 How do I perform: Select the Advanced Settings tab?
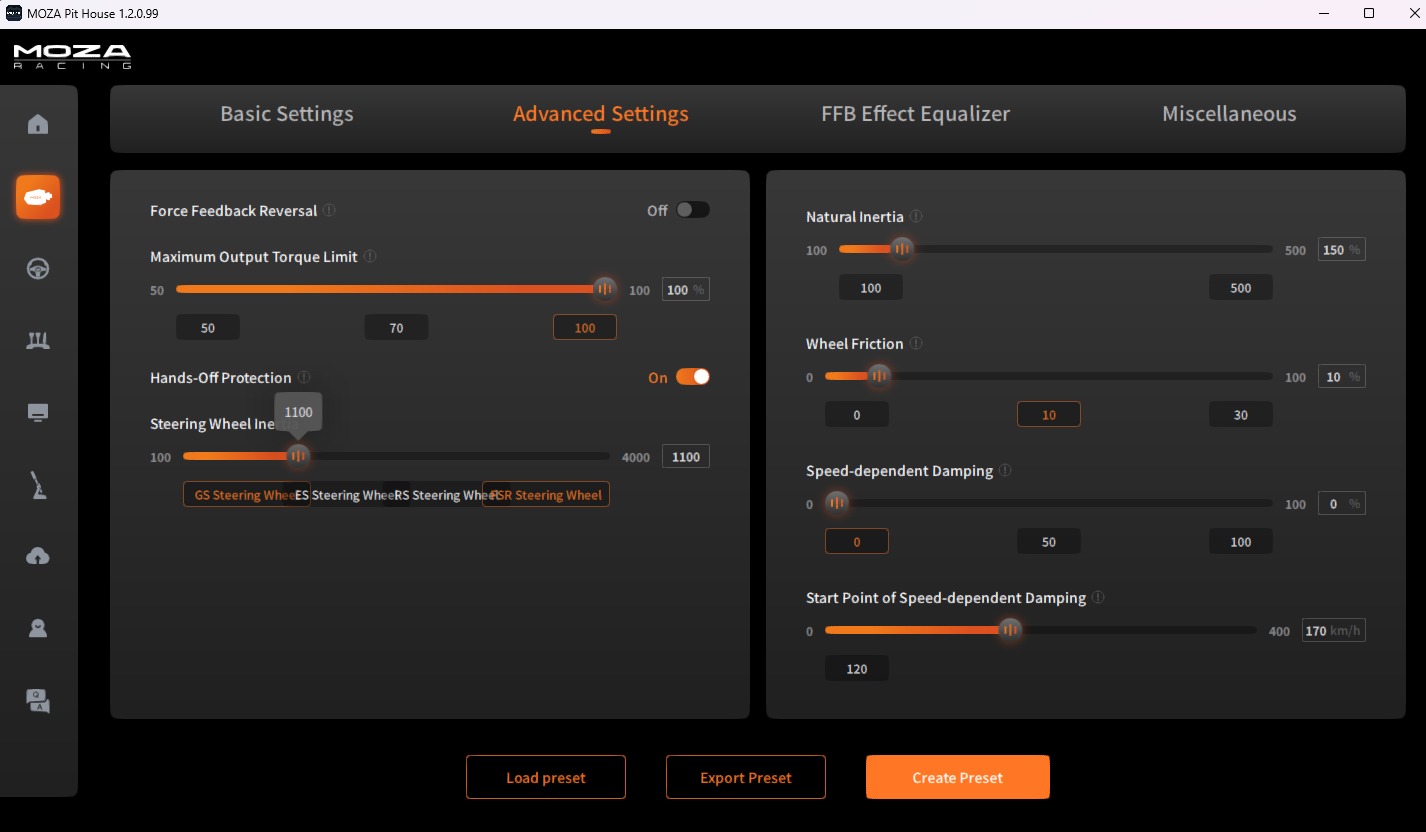600,114
